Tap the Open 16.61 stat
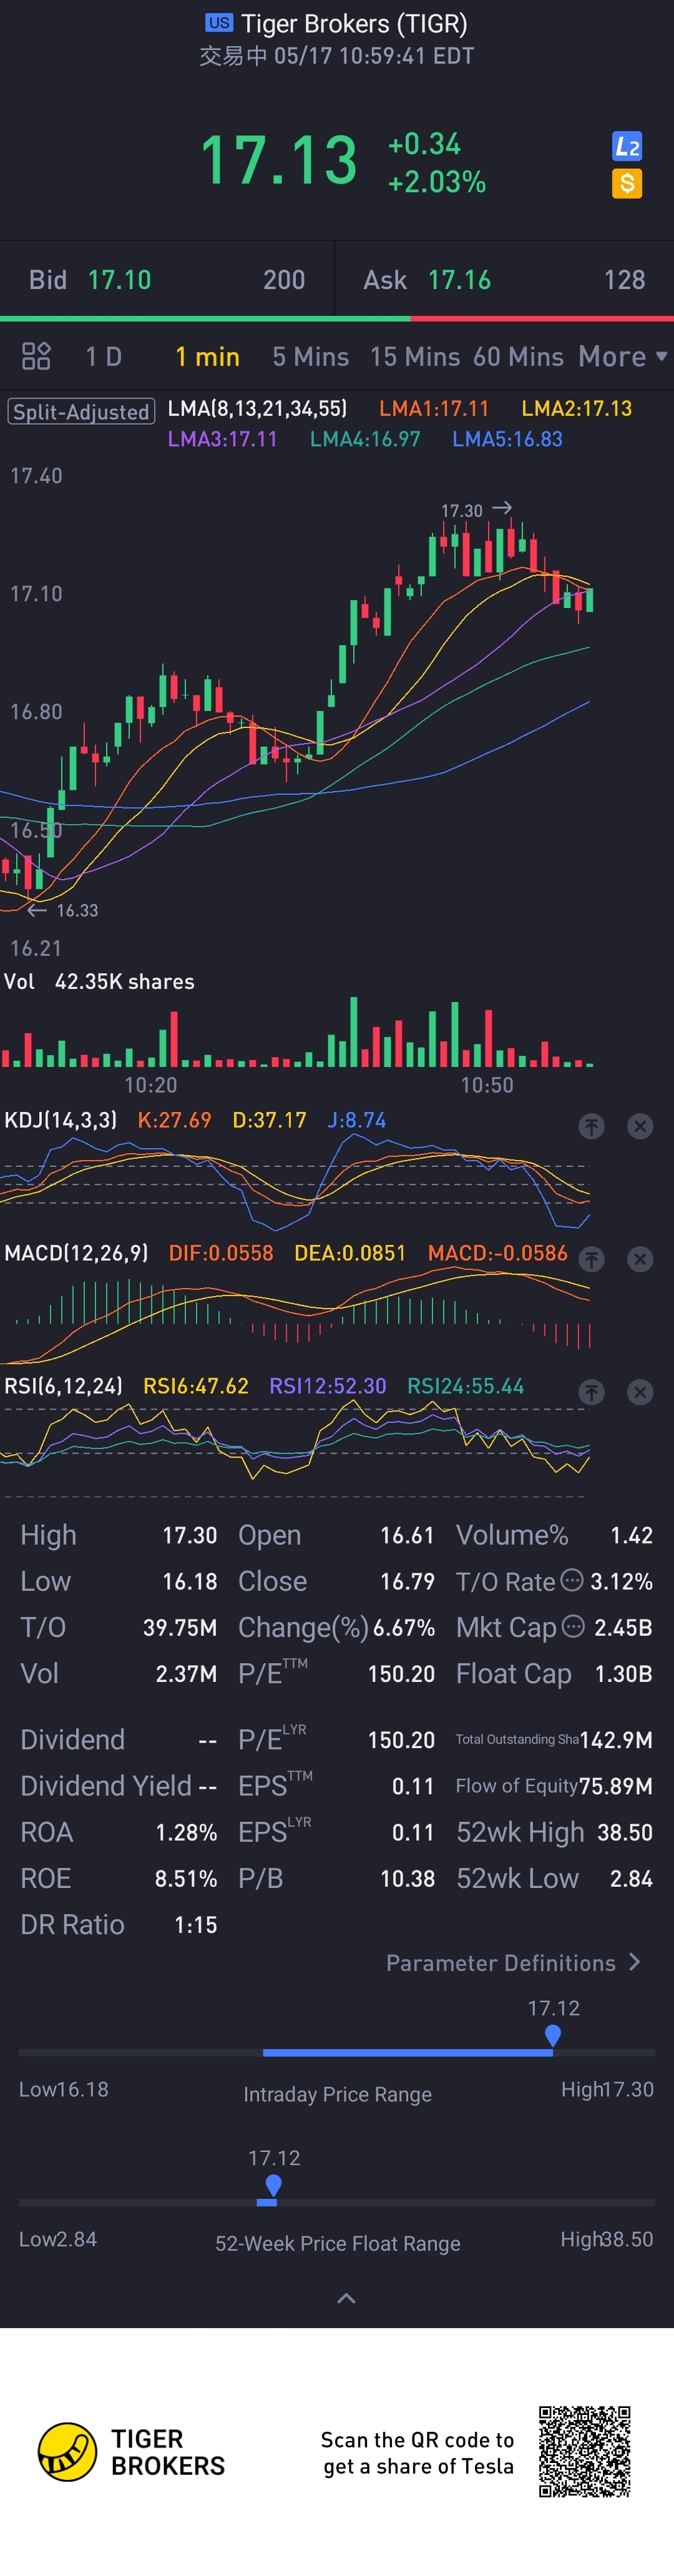Image resolution: width=674 pixels, height=2576 pixels. coord(336,1535)
